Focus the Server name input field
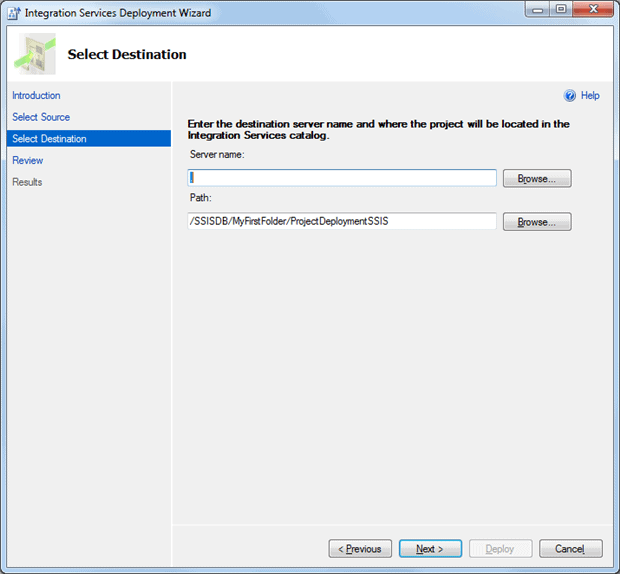 342,178
